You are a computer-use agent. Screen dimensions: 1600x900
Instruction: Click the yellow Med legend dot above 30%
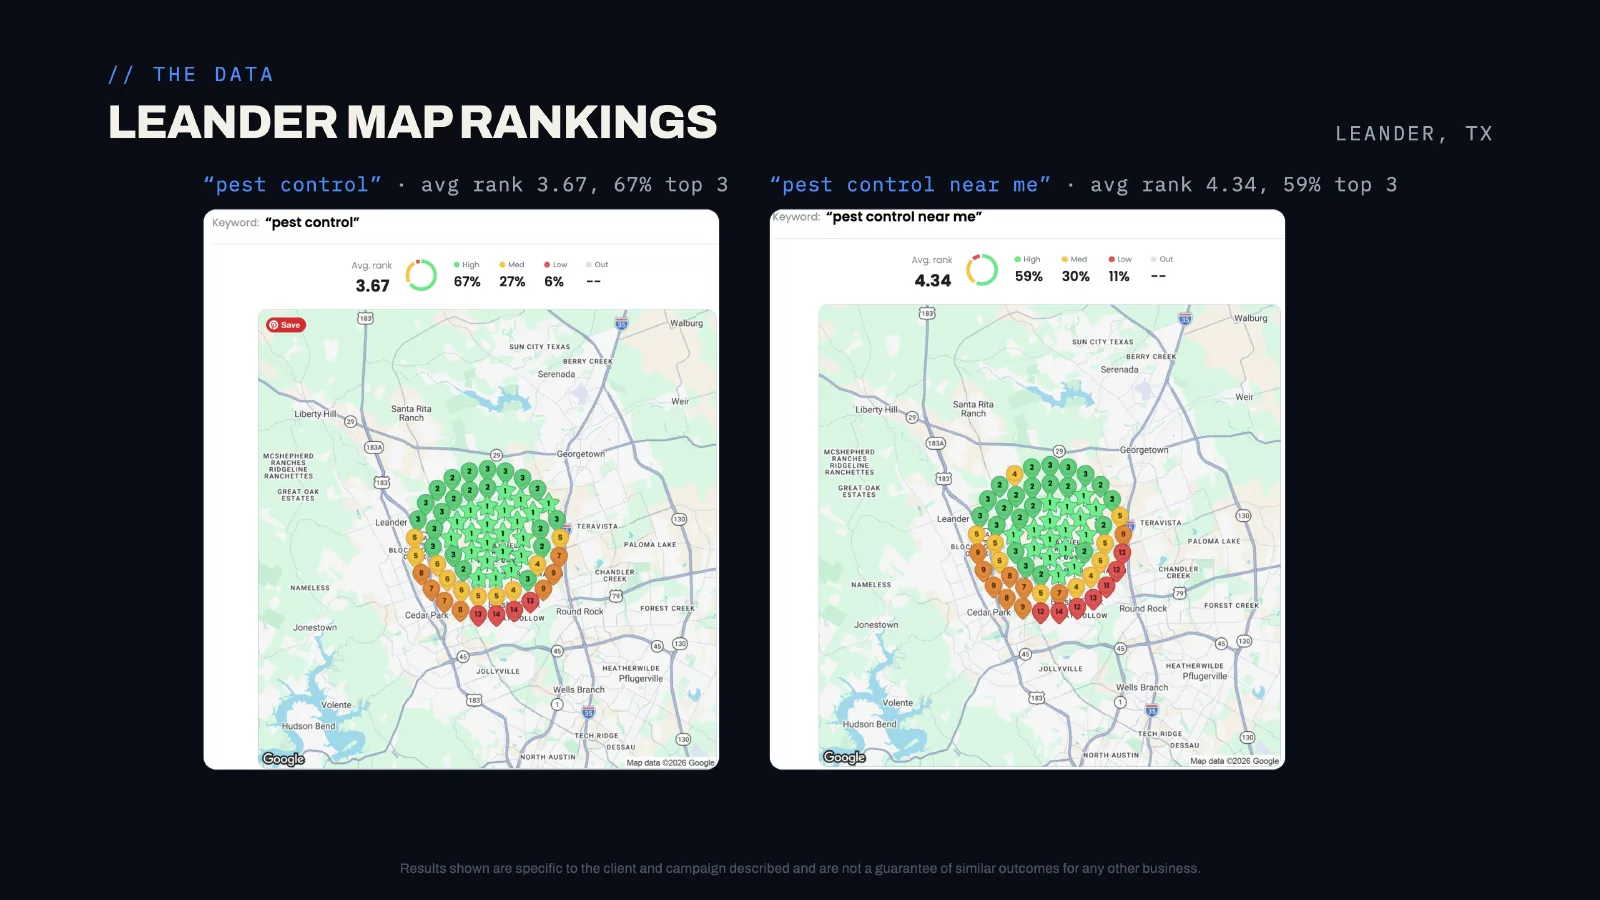click(1065, 259)
